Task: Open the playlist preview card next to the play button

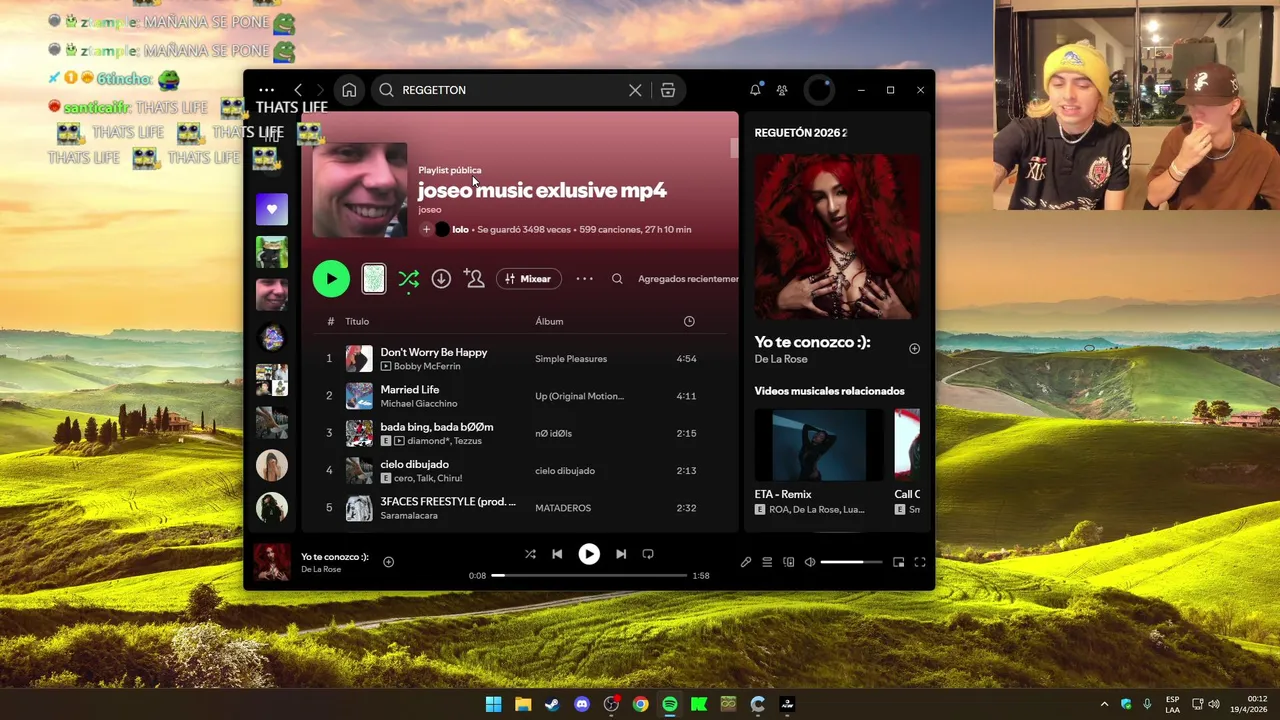Action: click(373, 279)
